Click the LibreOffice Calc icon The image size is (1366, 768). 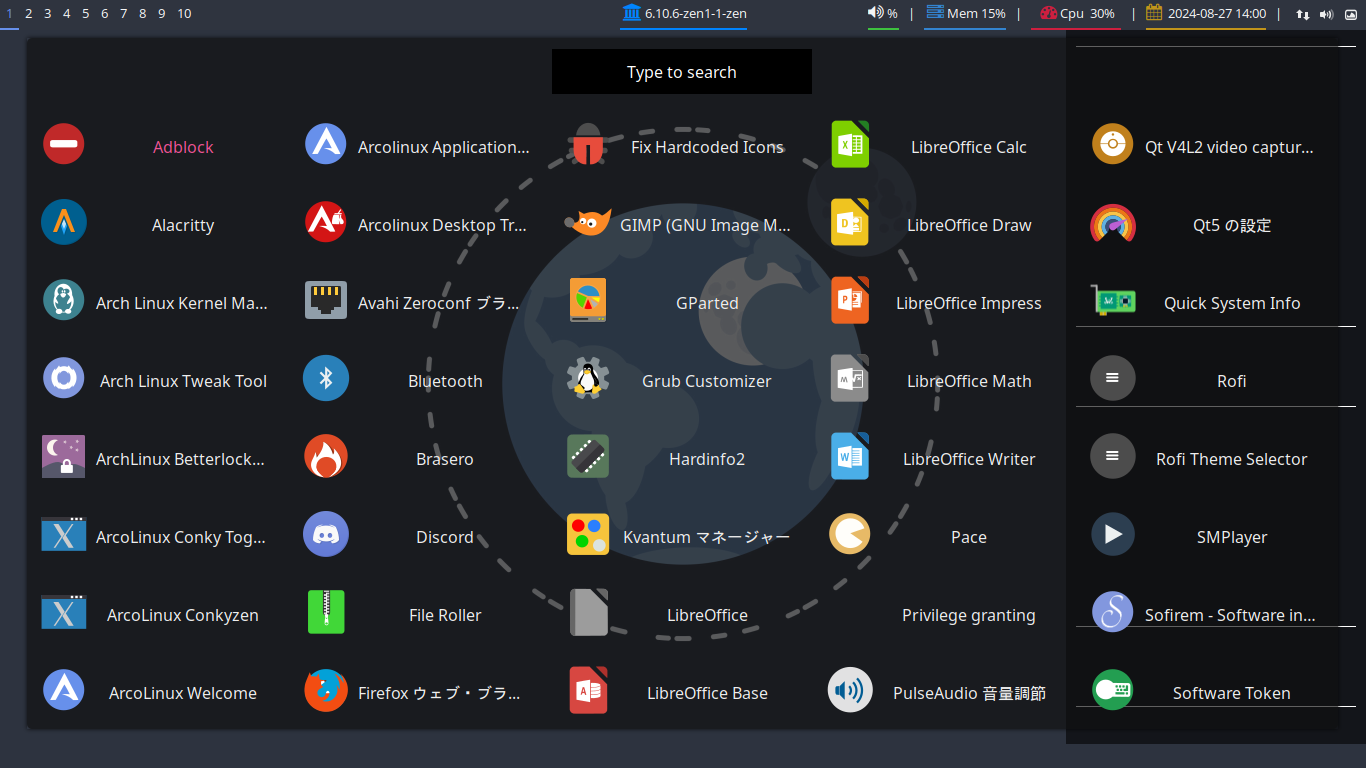pos(850,144)
